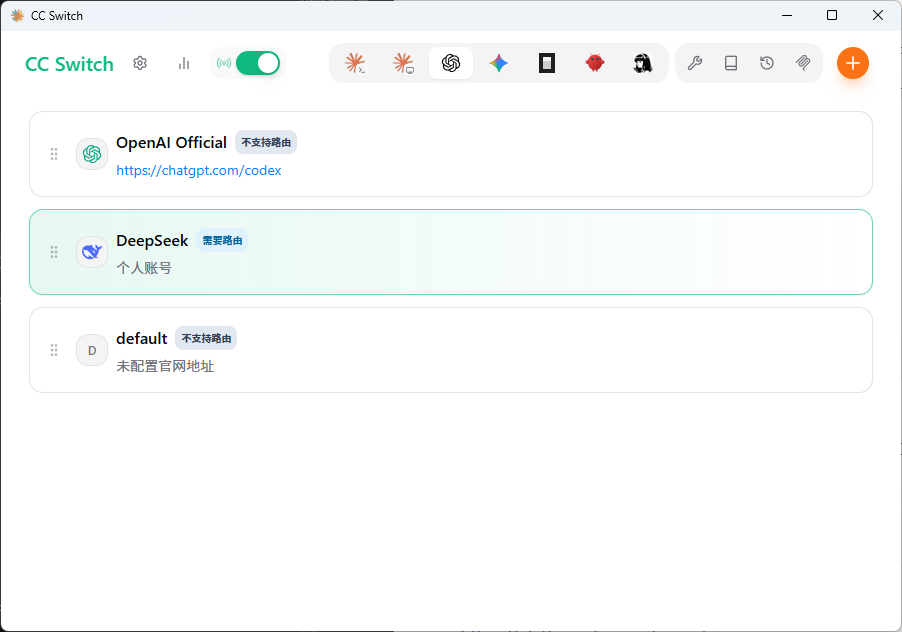
Task: Click the 不支持路由 badge on OpenAI Official
Action: tap(266, 143)
